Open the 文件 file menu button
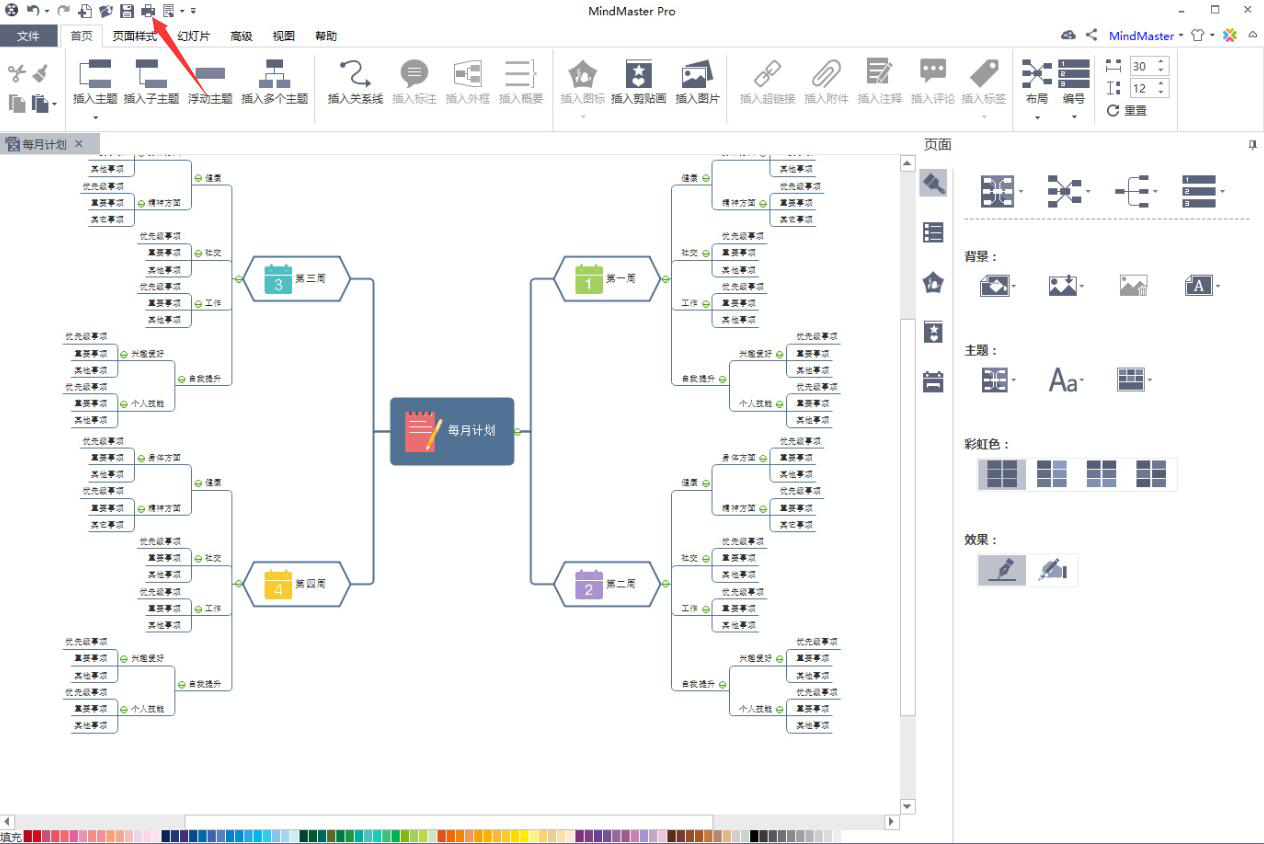This screenshot has height=844, width=1264. [x=29, y=36]
